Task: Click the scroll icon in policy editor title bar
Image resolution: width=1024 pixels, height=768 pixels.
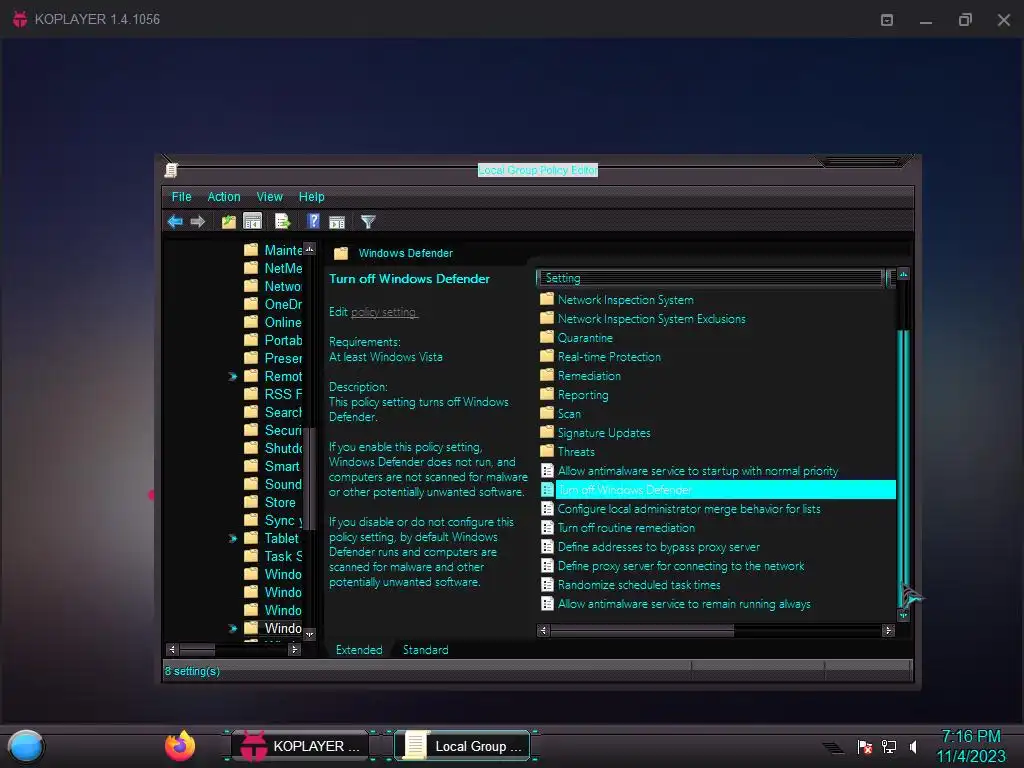Action: click(171, 170)
